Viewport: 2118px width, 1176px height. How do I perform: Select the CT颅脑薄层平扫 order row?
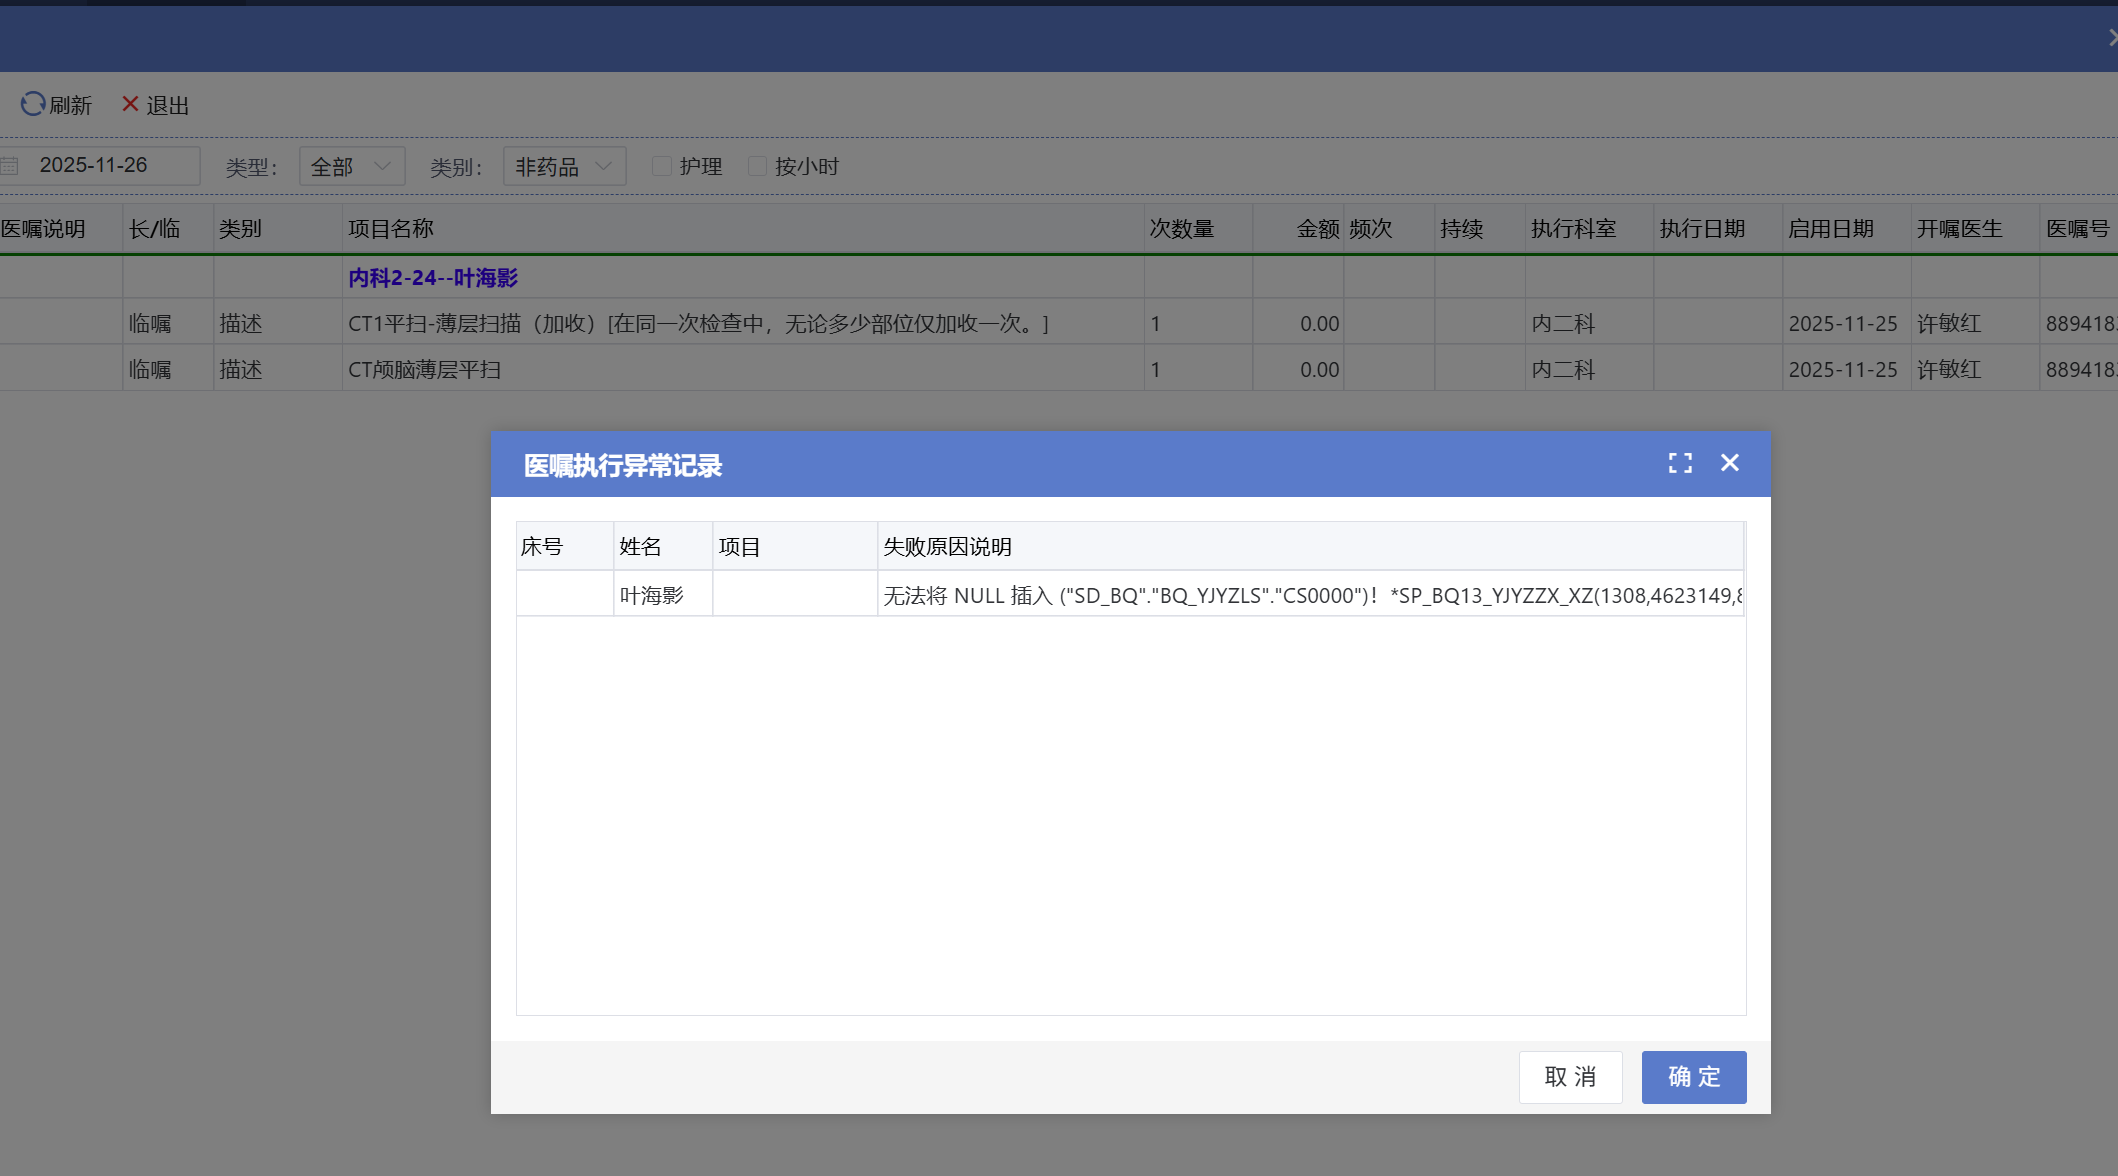[424, 370]
